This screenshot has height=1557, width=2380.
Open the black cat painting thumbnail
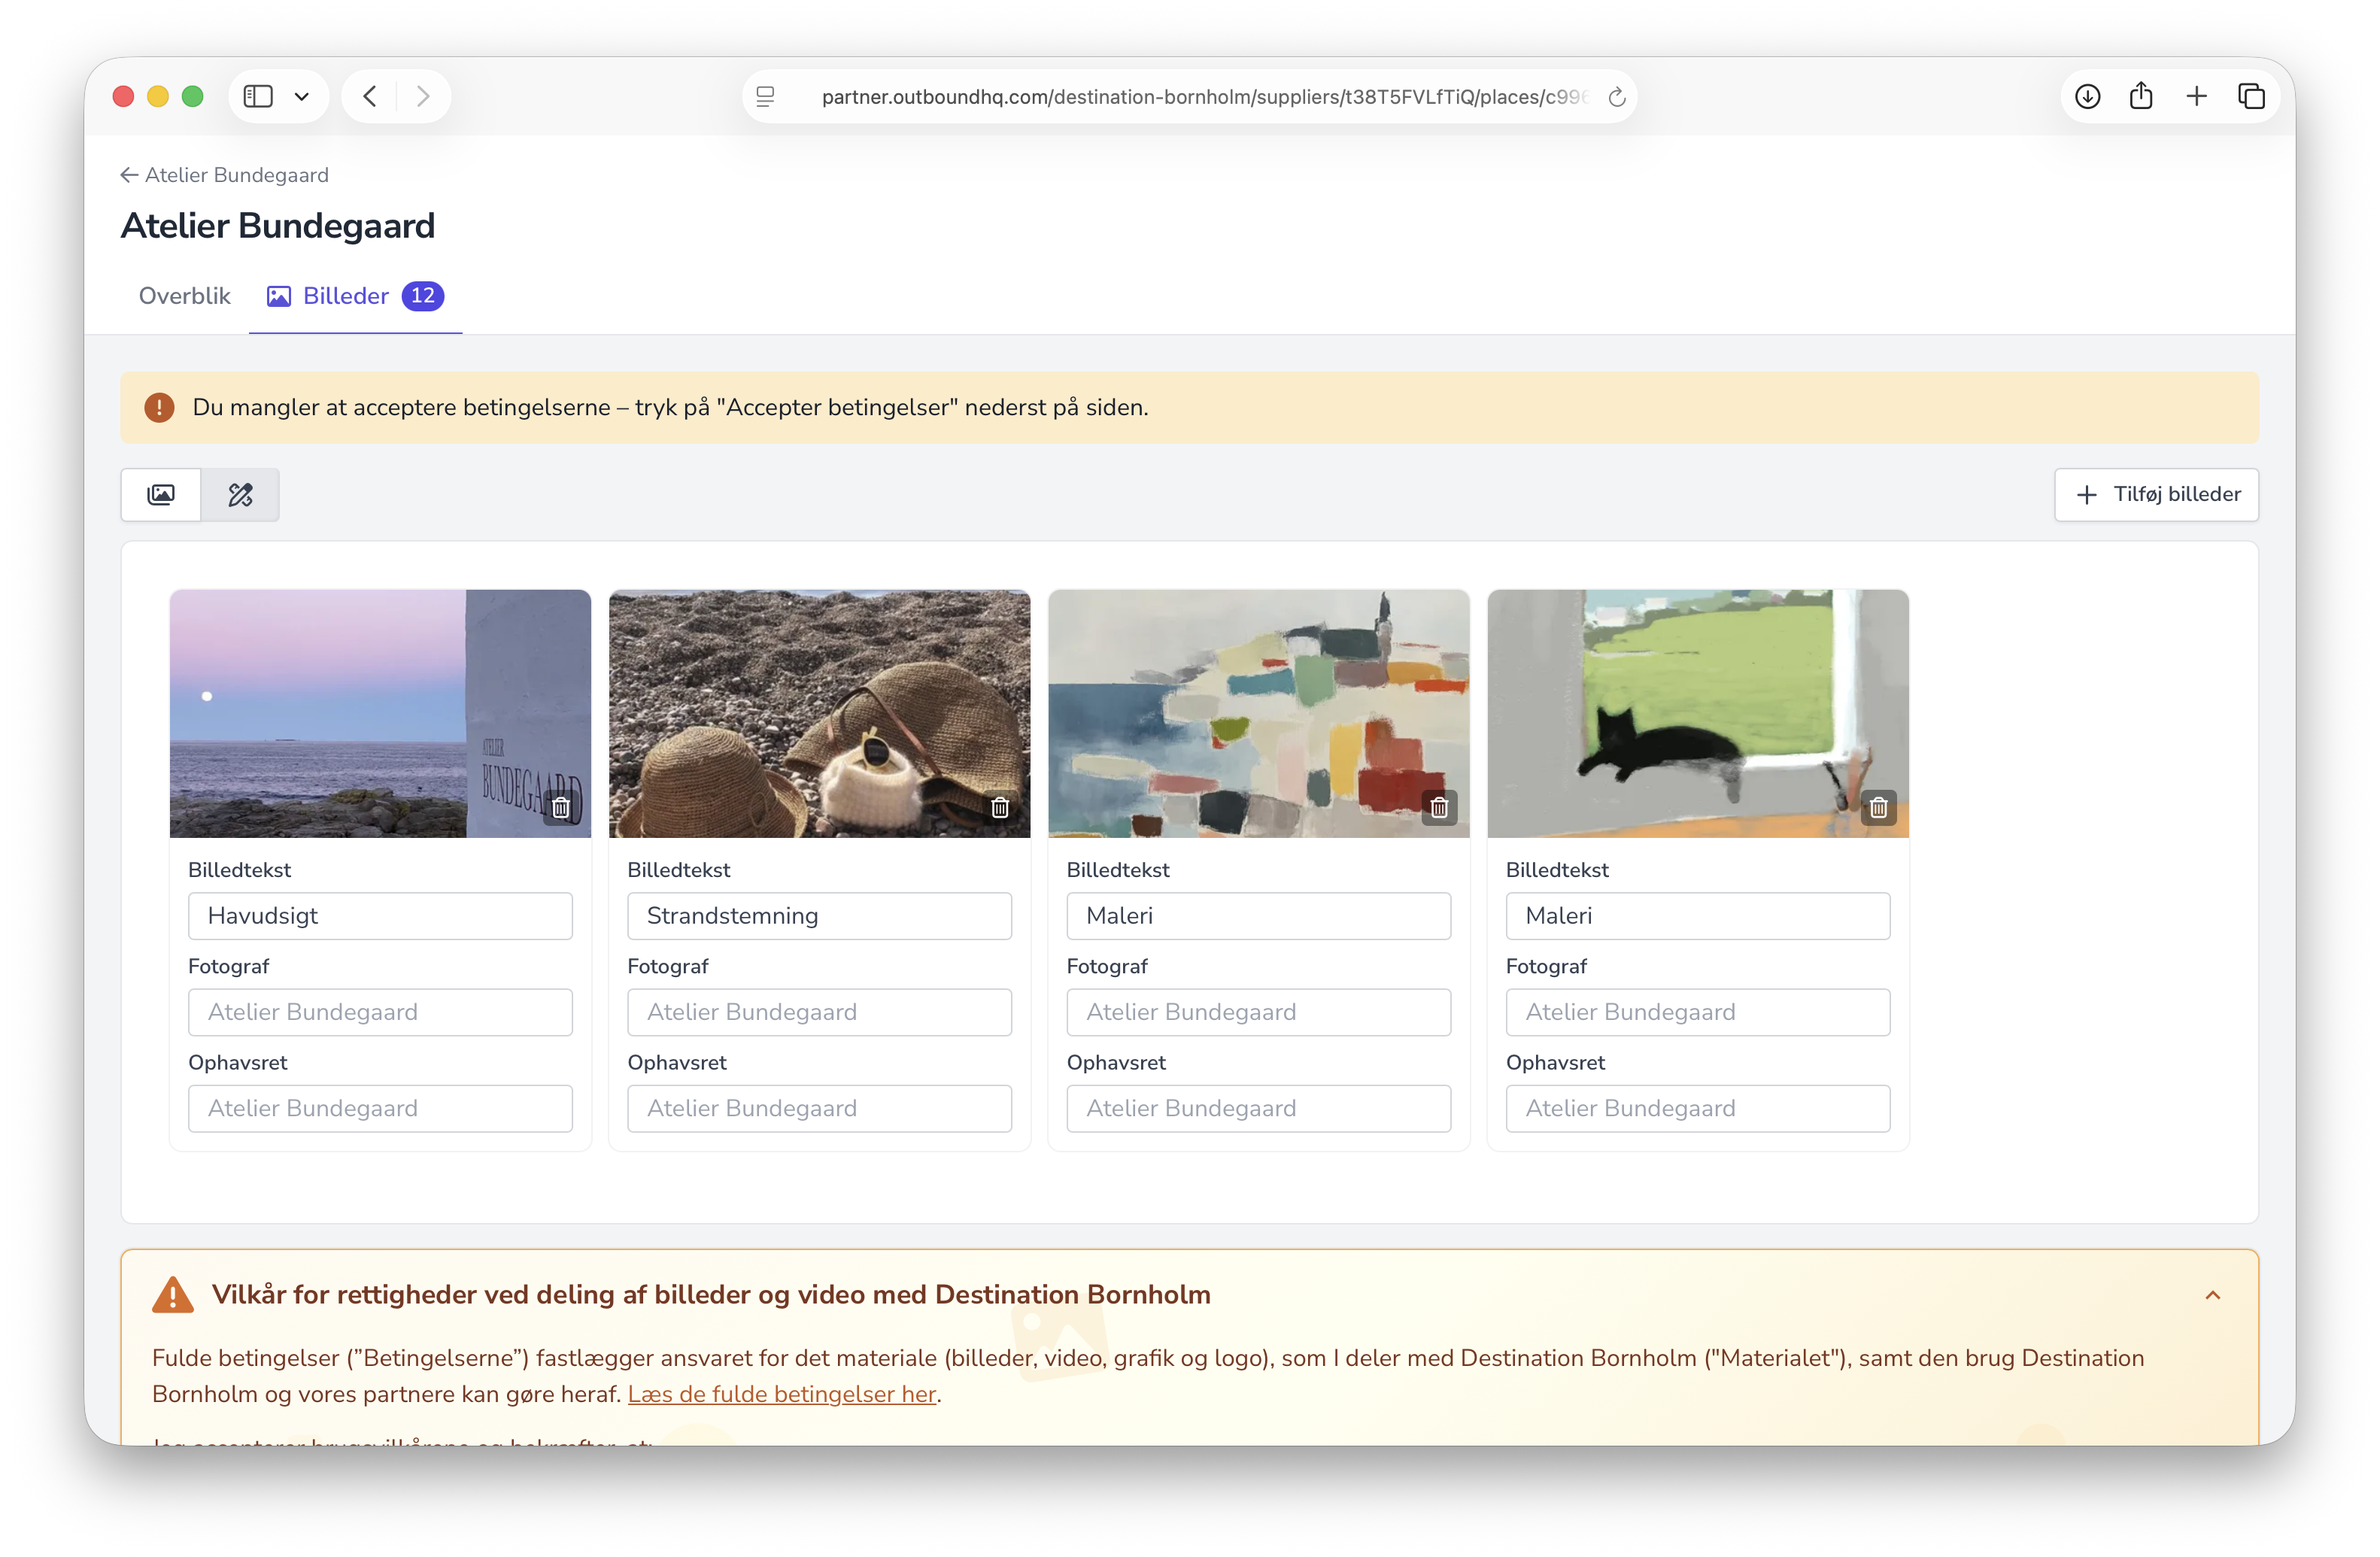tap(1698, 713)
